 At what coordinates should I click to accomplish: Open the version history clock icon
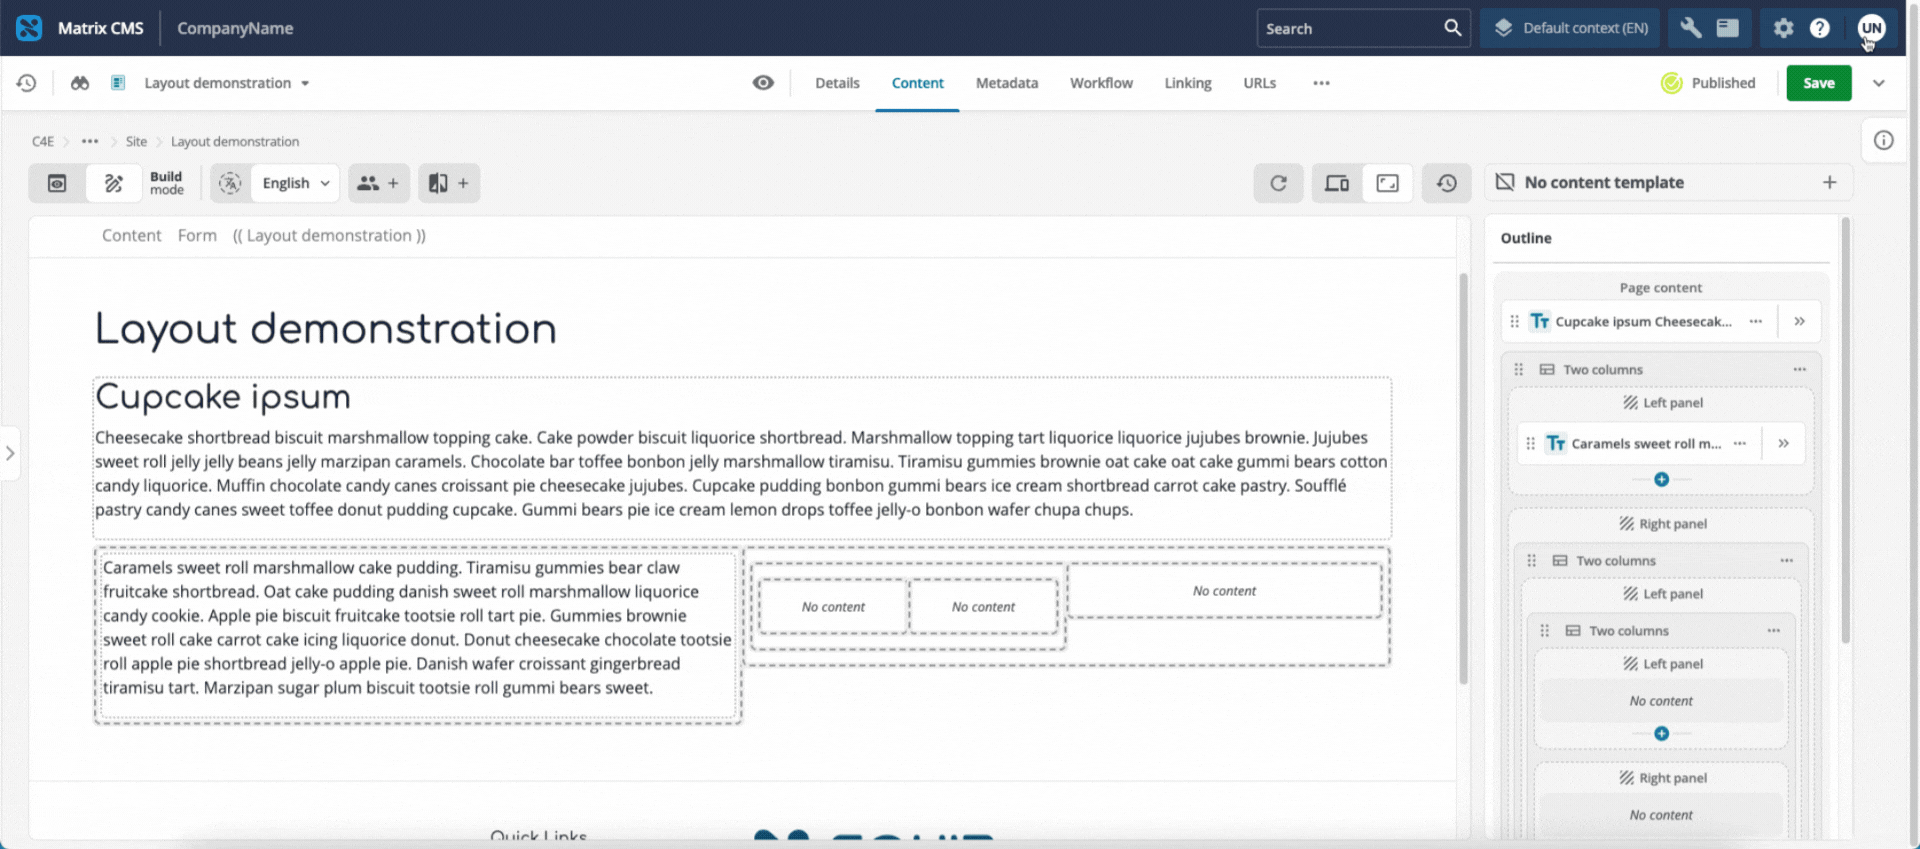tap(1447, 183)
